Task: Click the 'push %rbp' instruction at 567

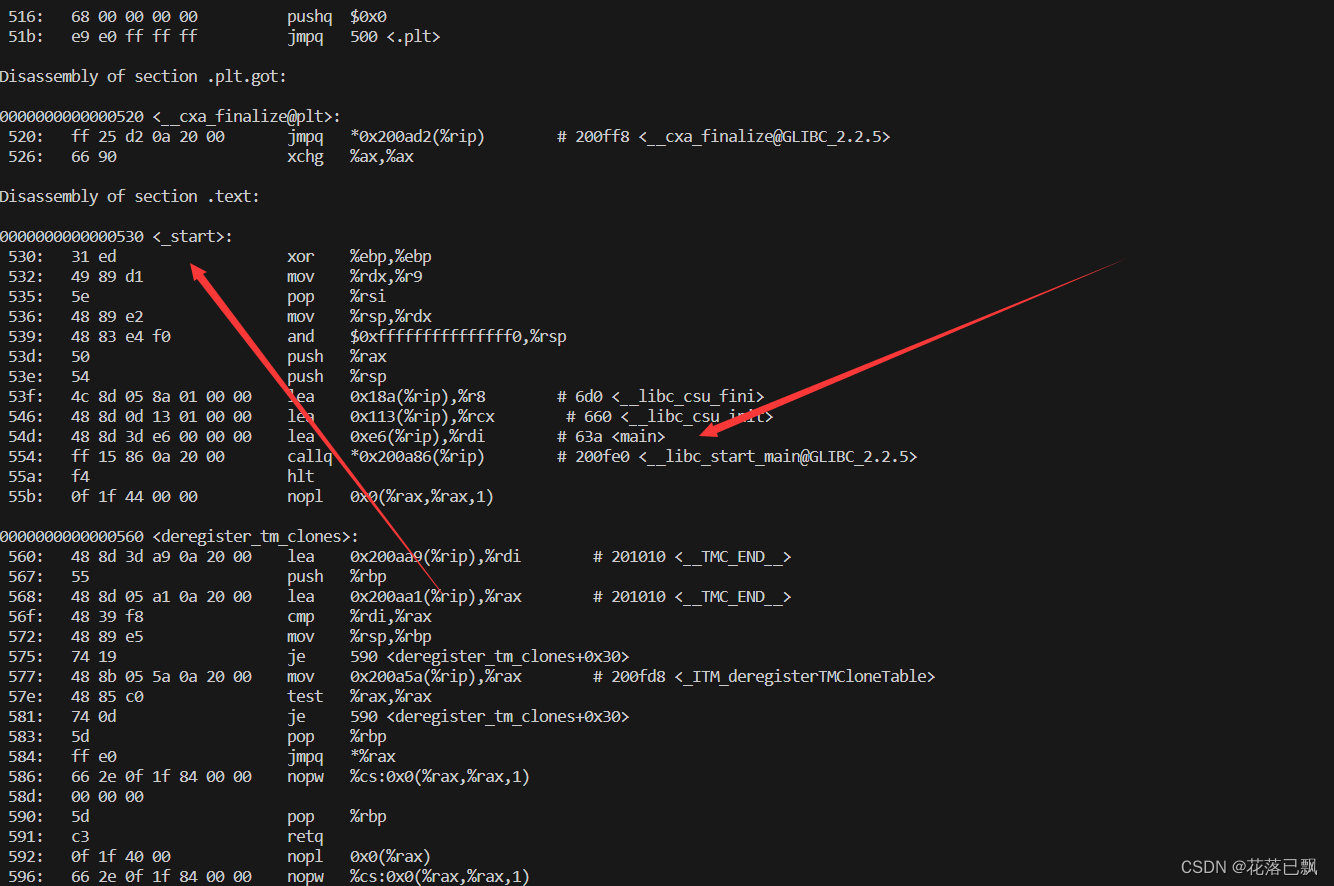Action: tap(336, 577)
